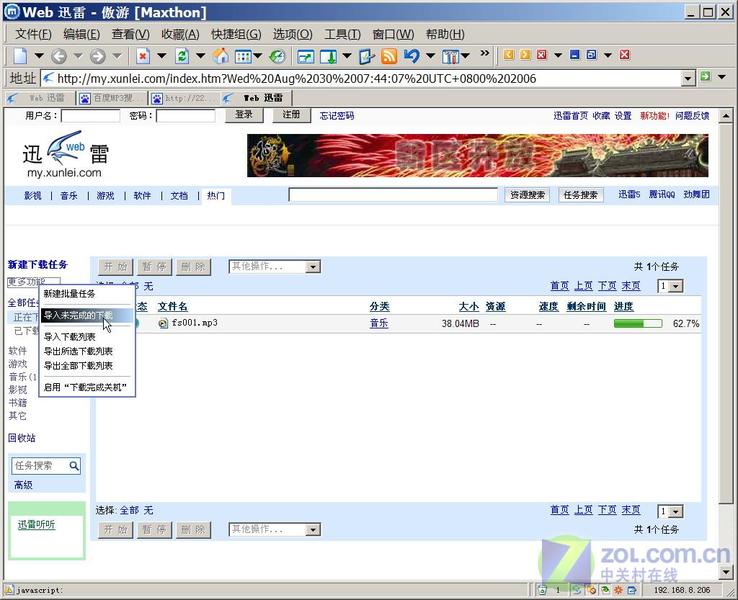
Task: Click the RSS feed orange icon
Action: (x=389, y=56)
